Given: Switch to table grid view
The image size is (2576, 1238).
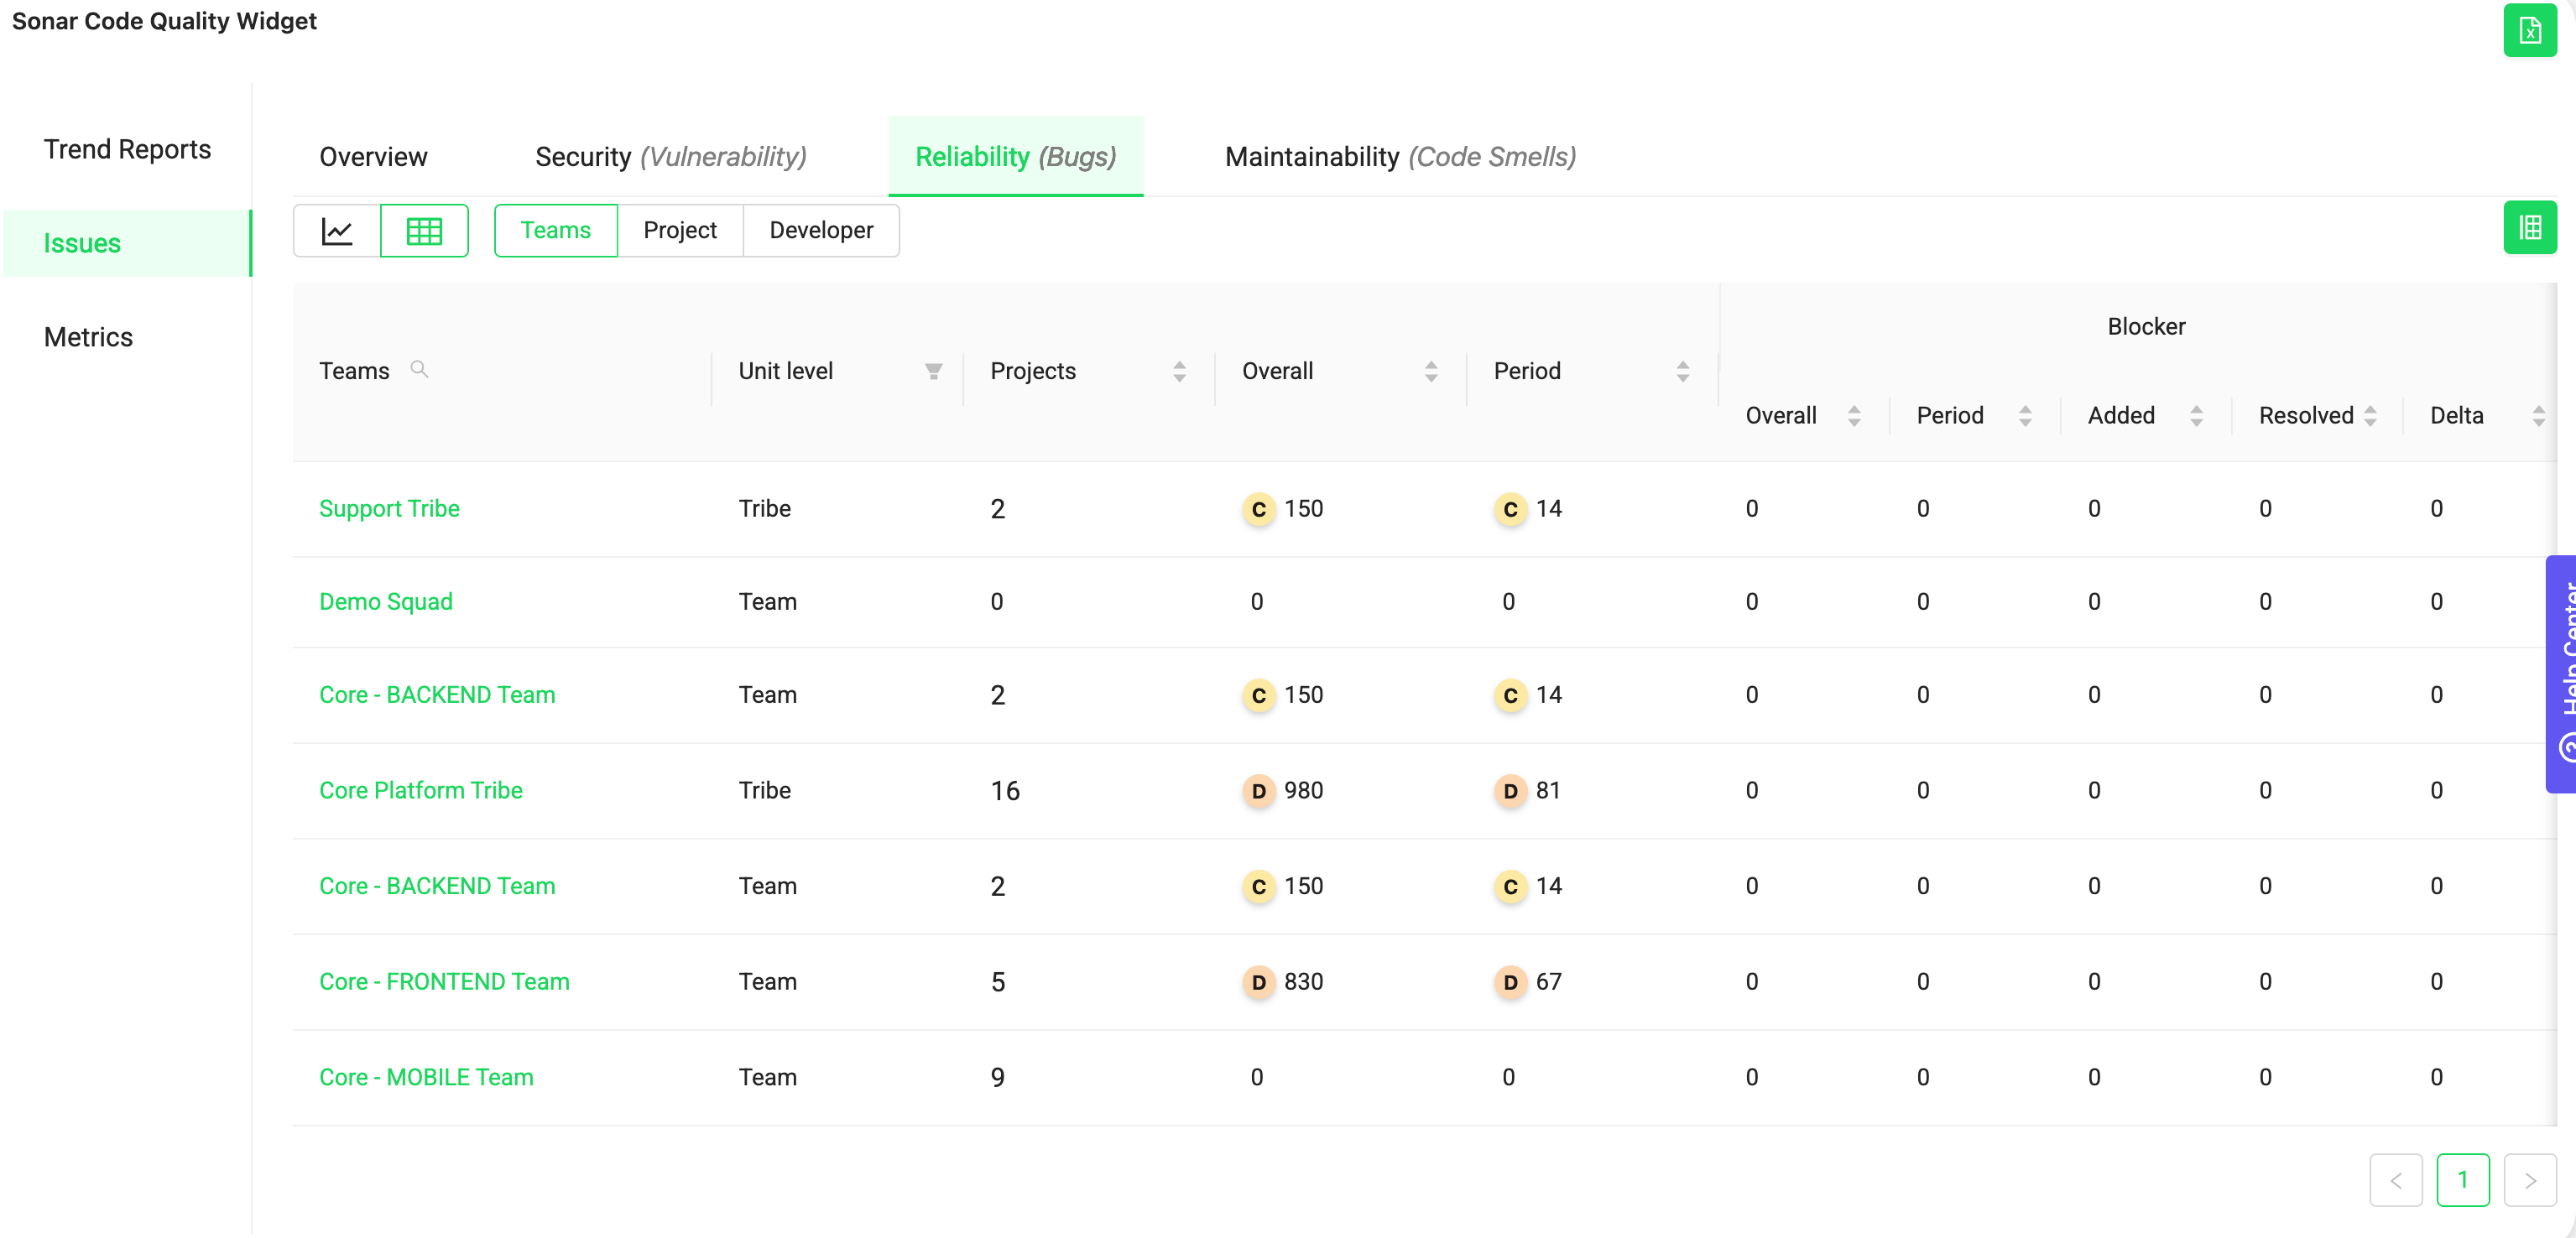Looking at the screenshot, I should (x=424, y=231).
